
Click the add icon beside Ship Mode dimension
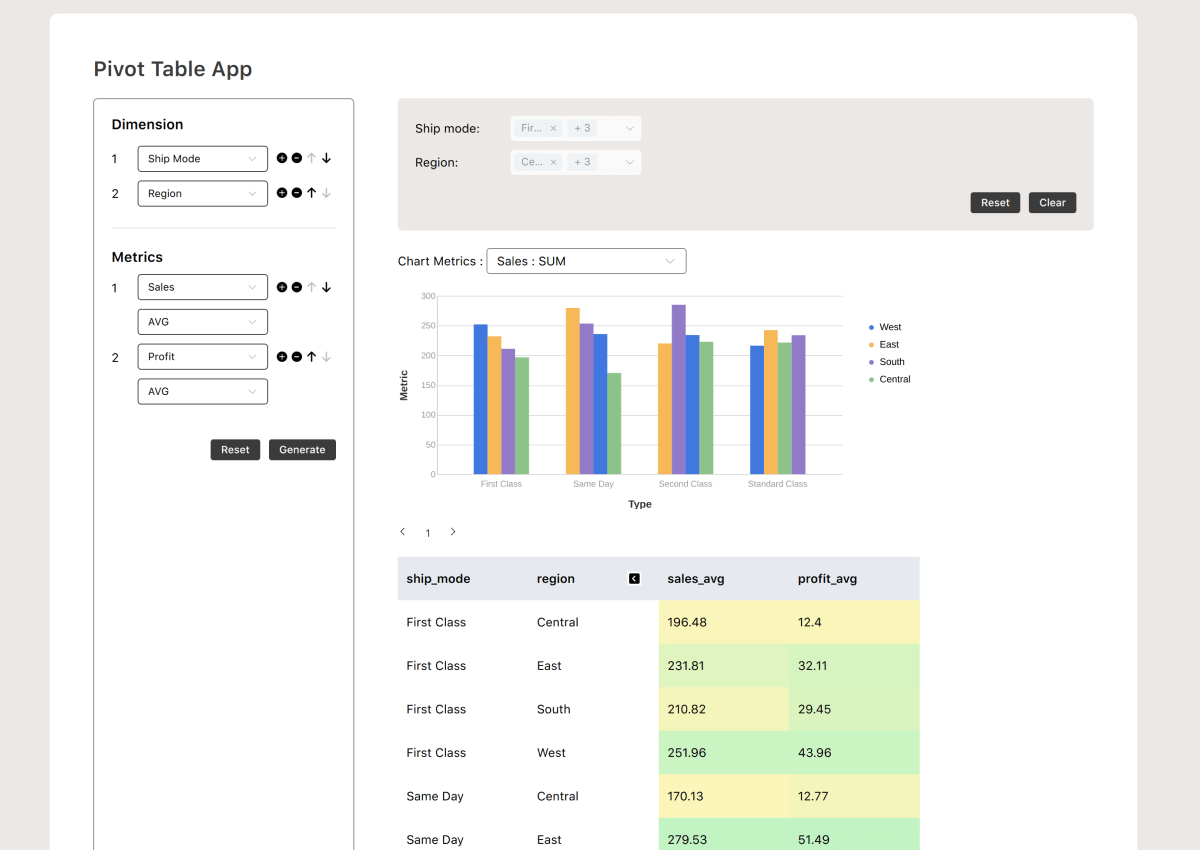282,157
